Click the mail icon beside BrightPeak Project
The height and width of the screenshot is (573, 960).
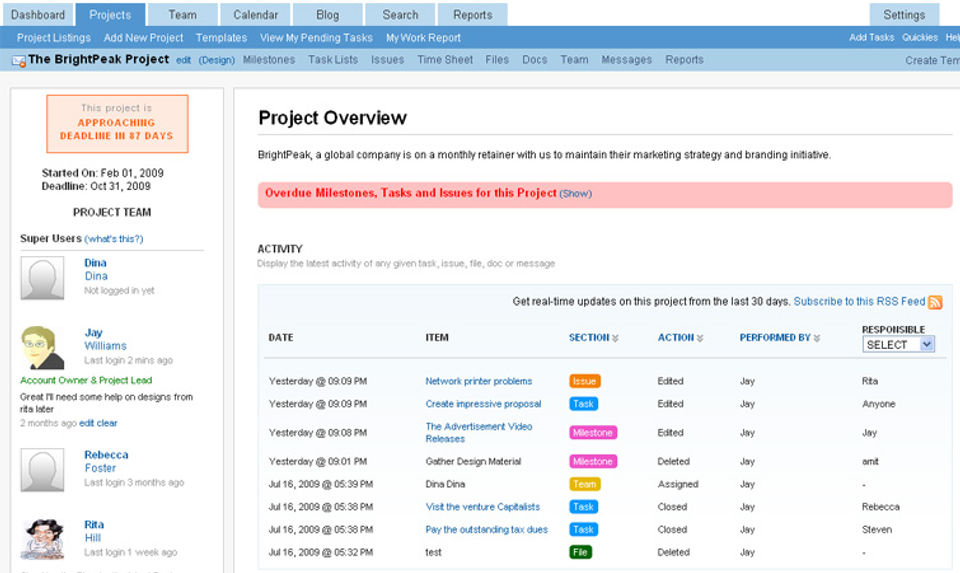18,61
